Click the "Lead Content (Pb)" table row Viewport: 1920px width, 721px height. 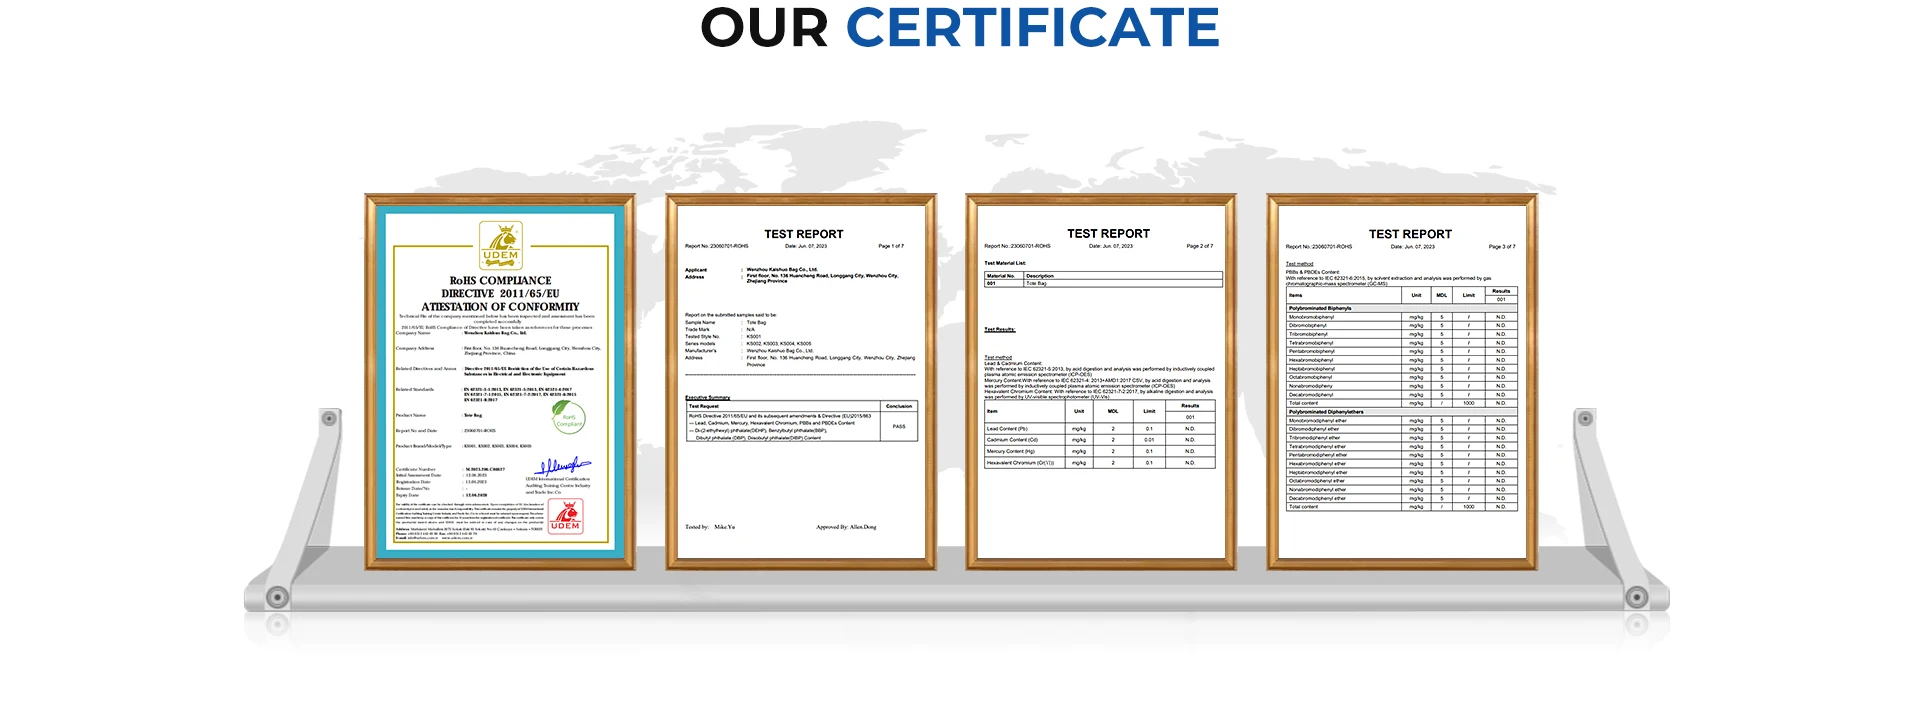(x=1100, y=429)
